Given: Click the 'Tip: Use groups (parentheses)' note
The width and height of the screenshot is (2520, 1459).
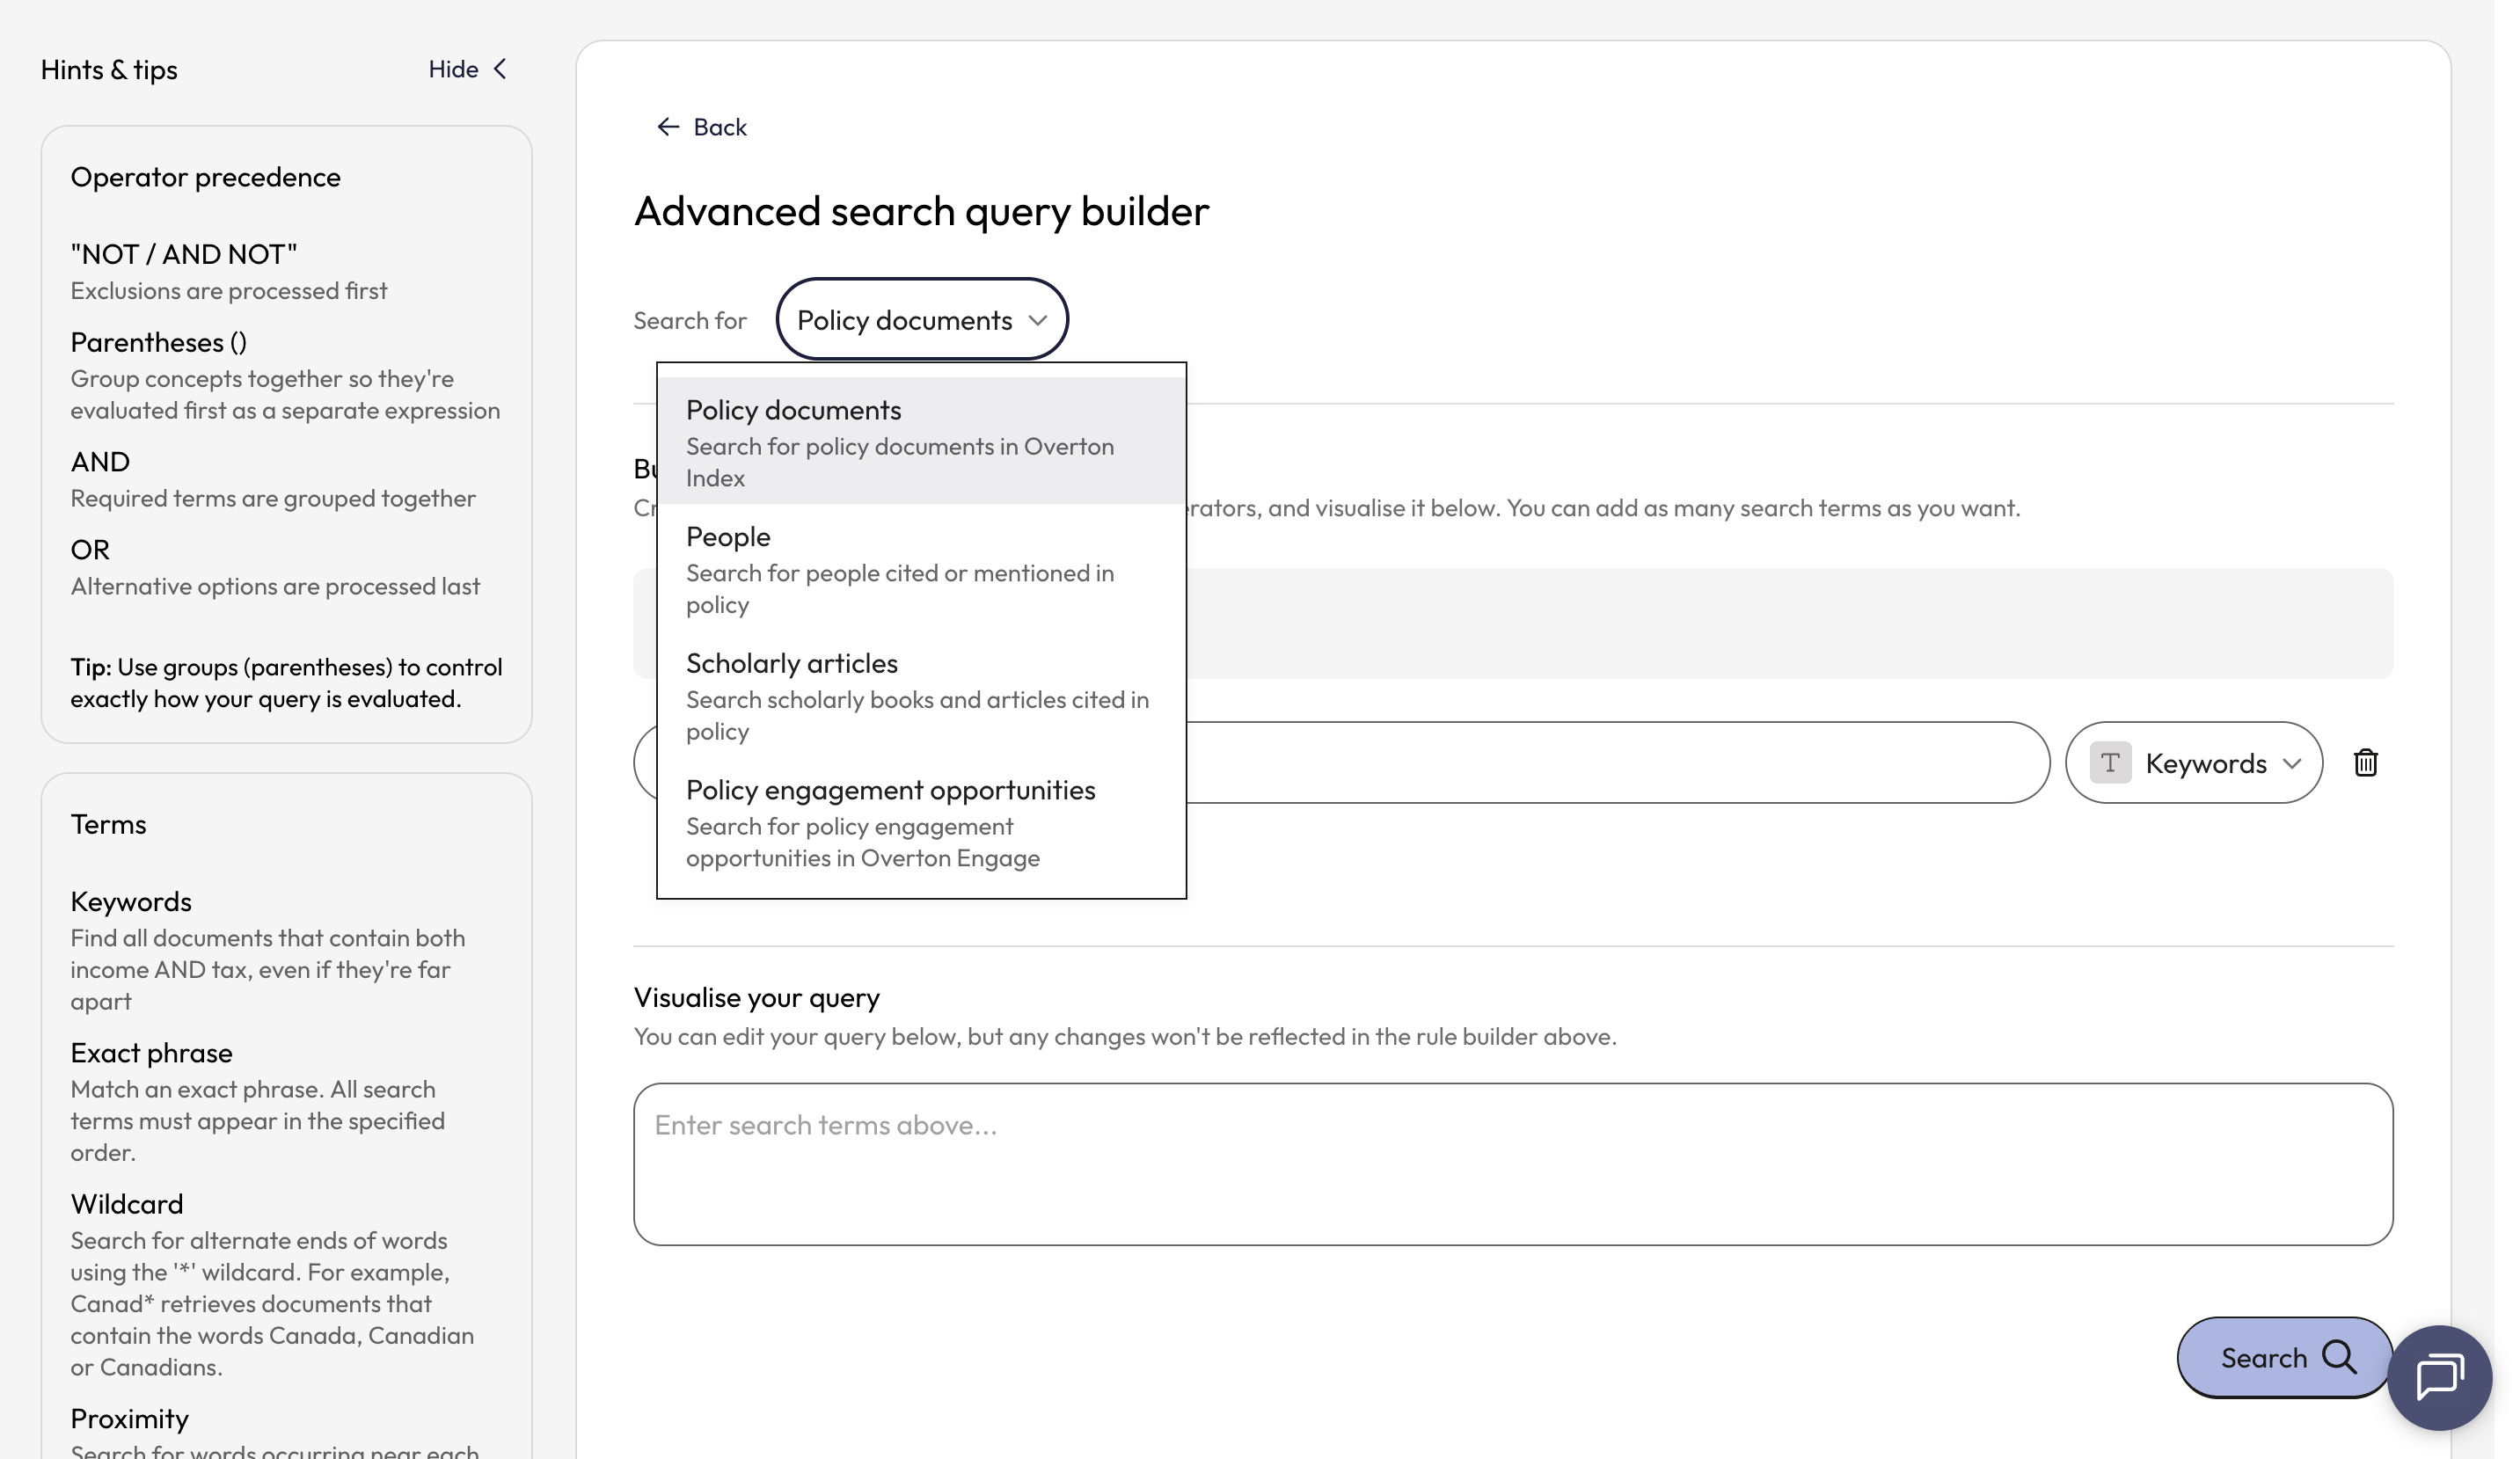Looking at the screenshot, I should point(286,683).
